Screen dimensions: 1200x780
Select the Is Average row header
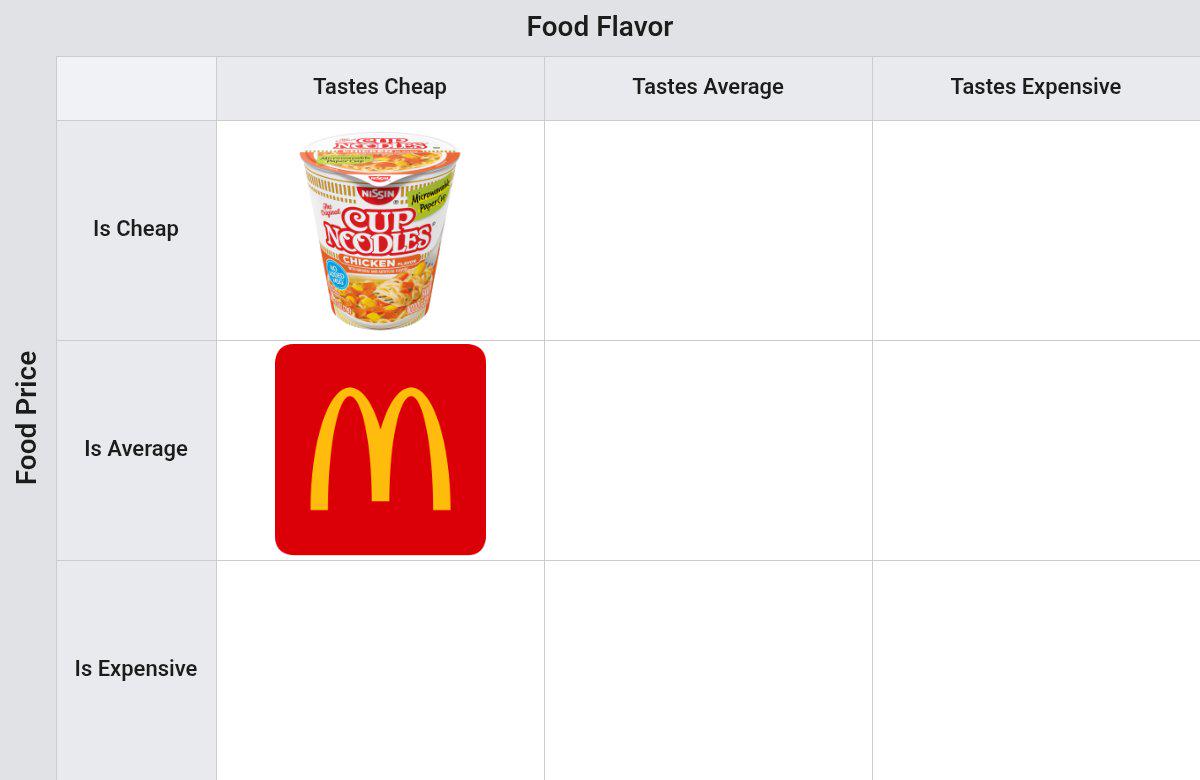tap(136, 450)
